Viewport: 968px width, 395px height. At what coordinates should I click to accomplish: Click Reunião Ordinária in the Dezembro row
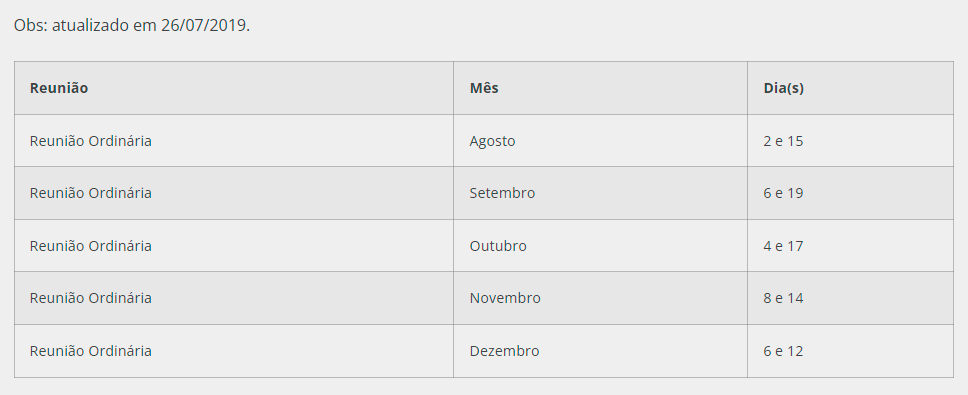tap(91, 351)
